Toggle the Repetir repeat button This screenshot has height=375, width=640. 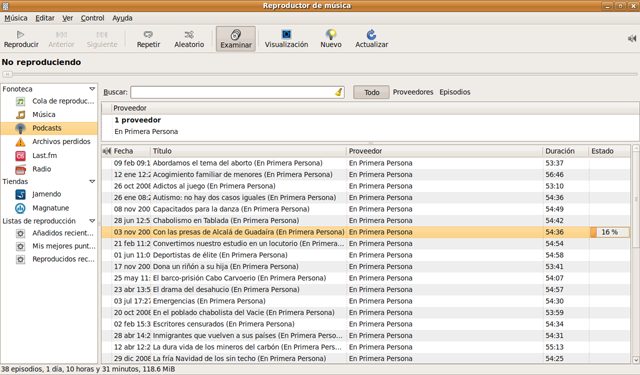coord(148,39)
